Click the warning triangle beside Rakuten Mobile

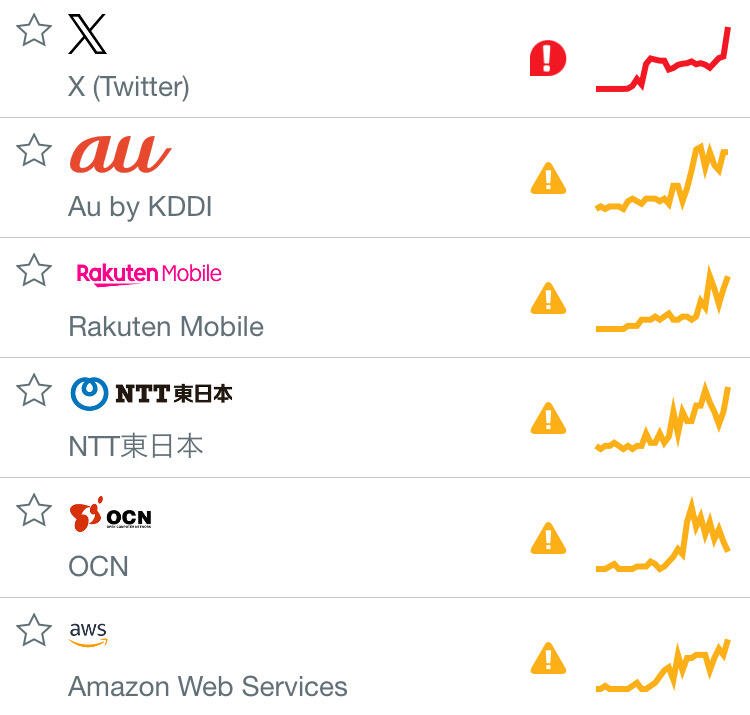click(x=548, y=298)
